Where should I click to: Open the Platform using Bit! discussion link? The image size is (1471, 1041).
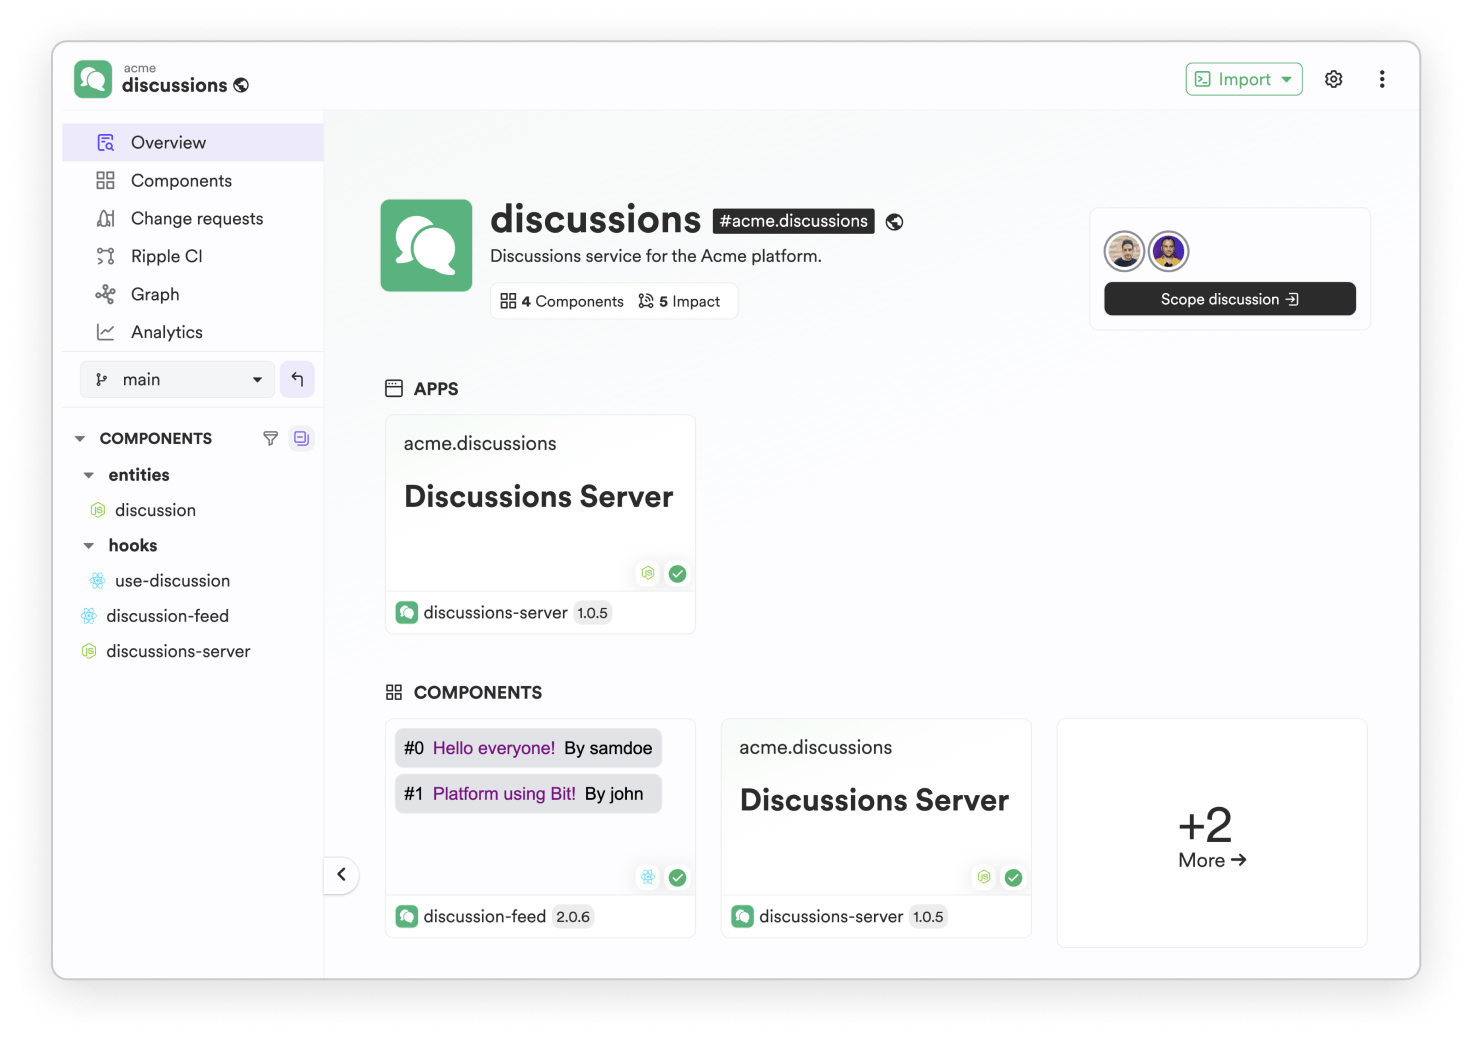[504, 794]
